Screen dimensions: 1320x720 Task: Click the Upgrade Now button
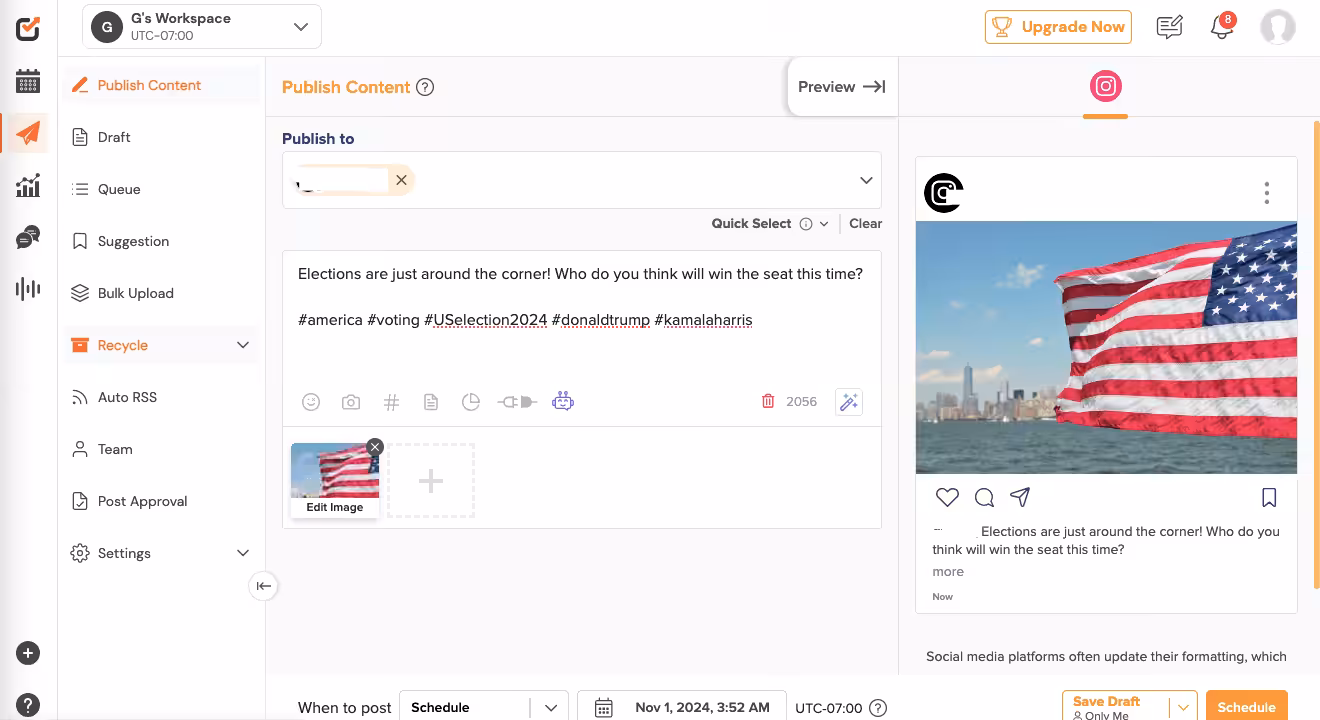pyautogui.click(x=1058, y=27)
